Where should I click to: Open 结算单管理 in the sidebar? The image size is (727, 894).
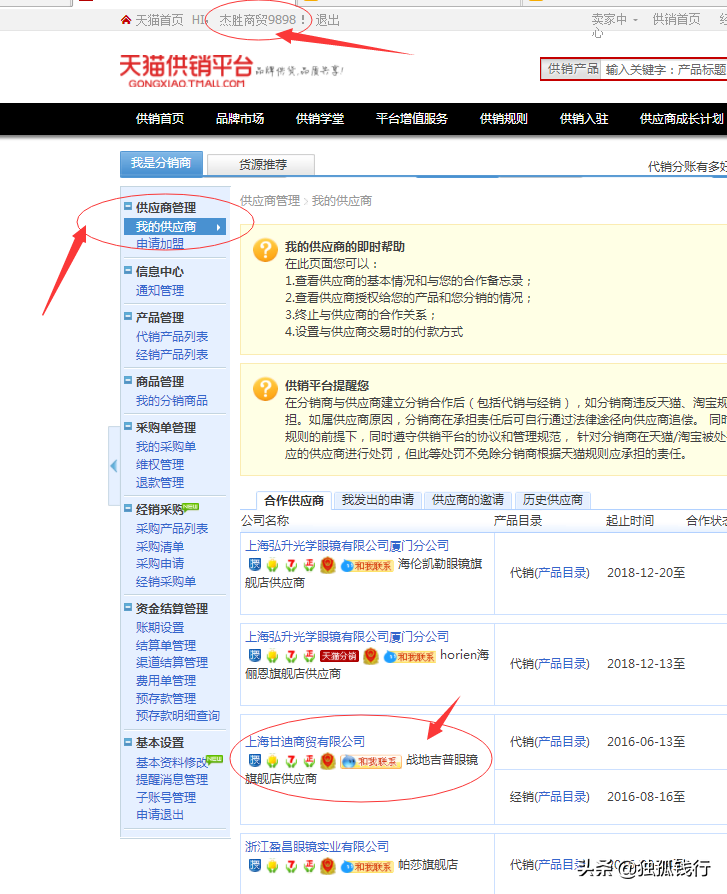(166, 645)
